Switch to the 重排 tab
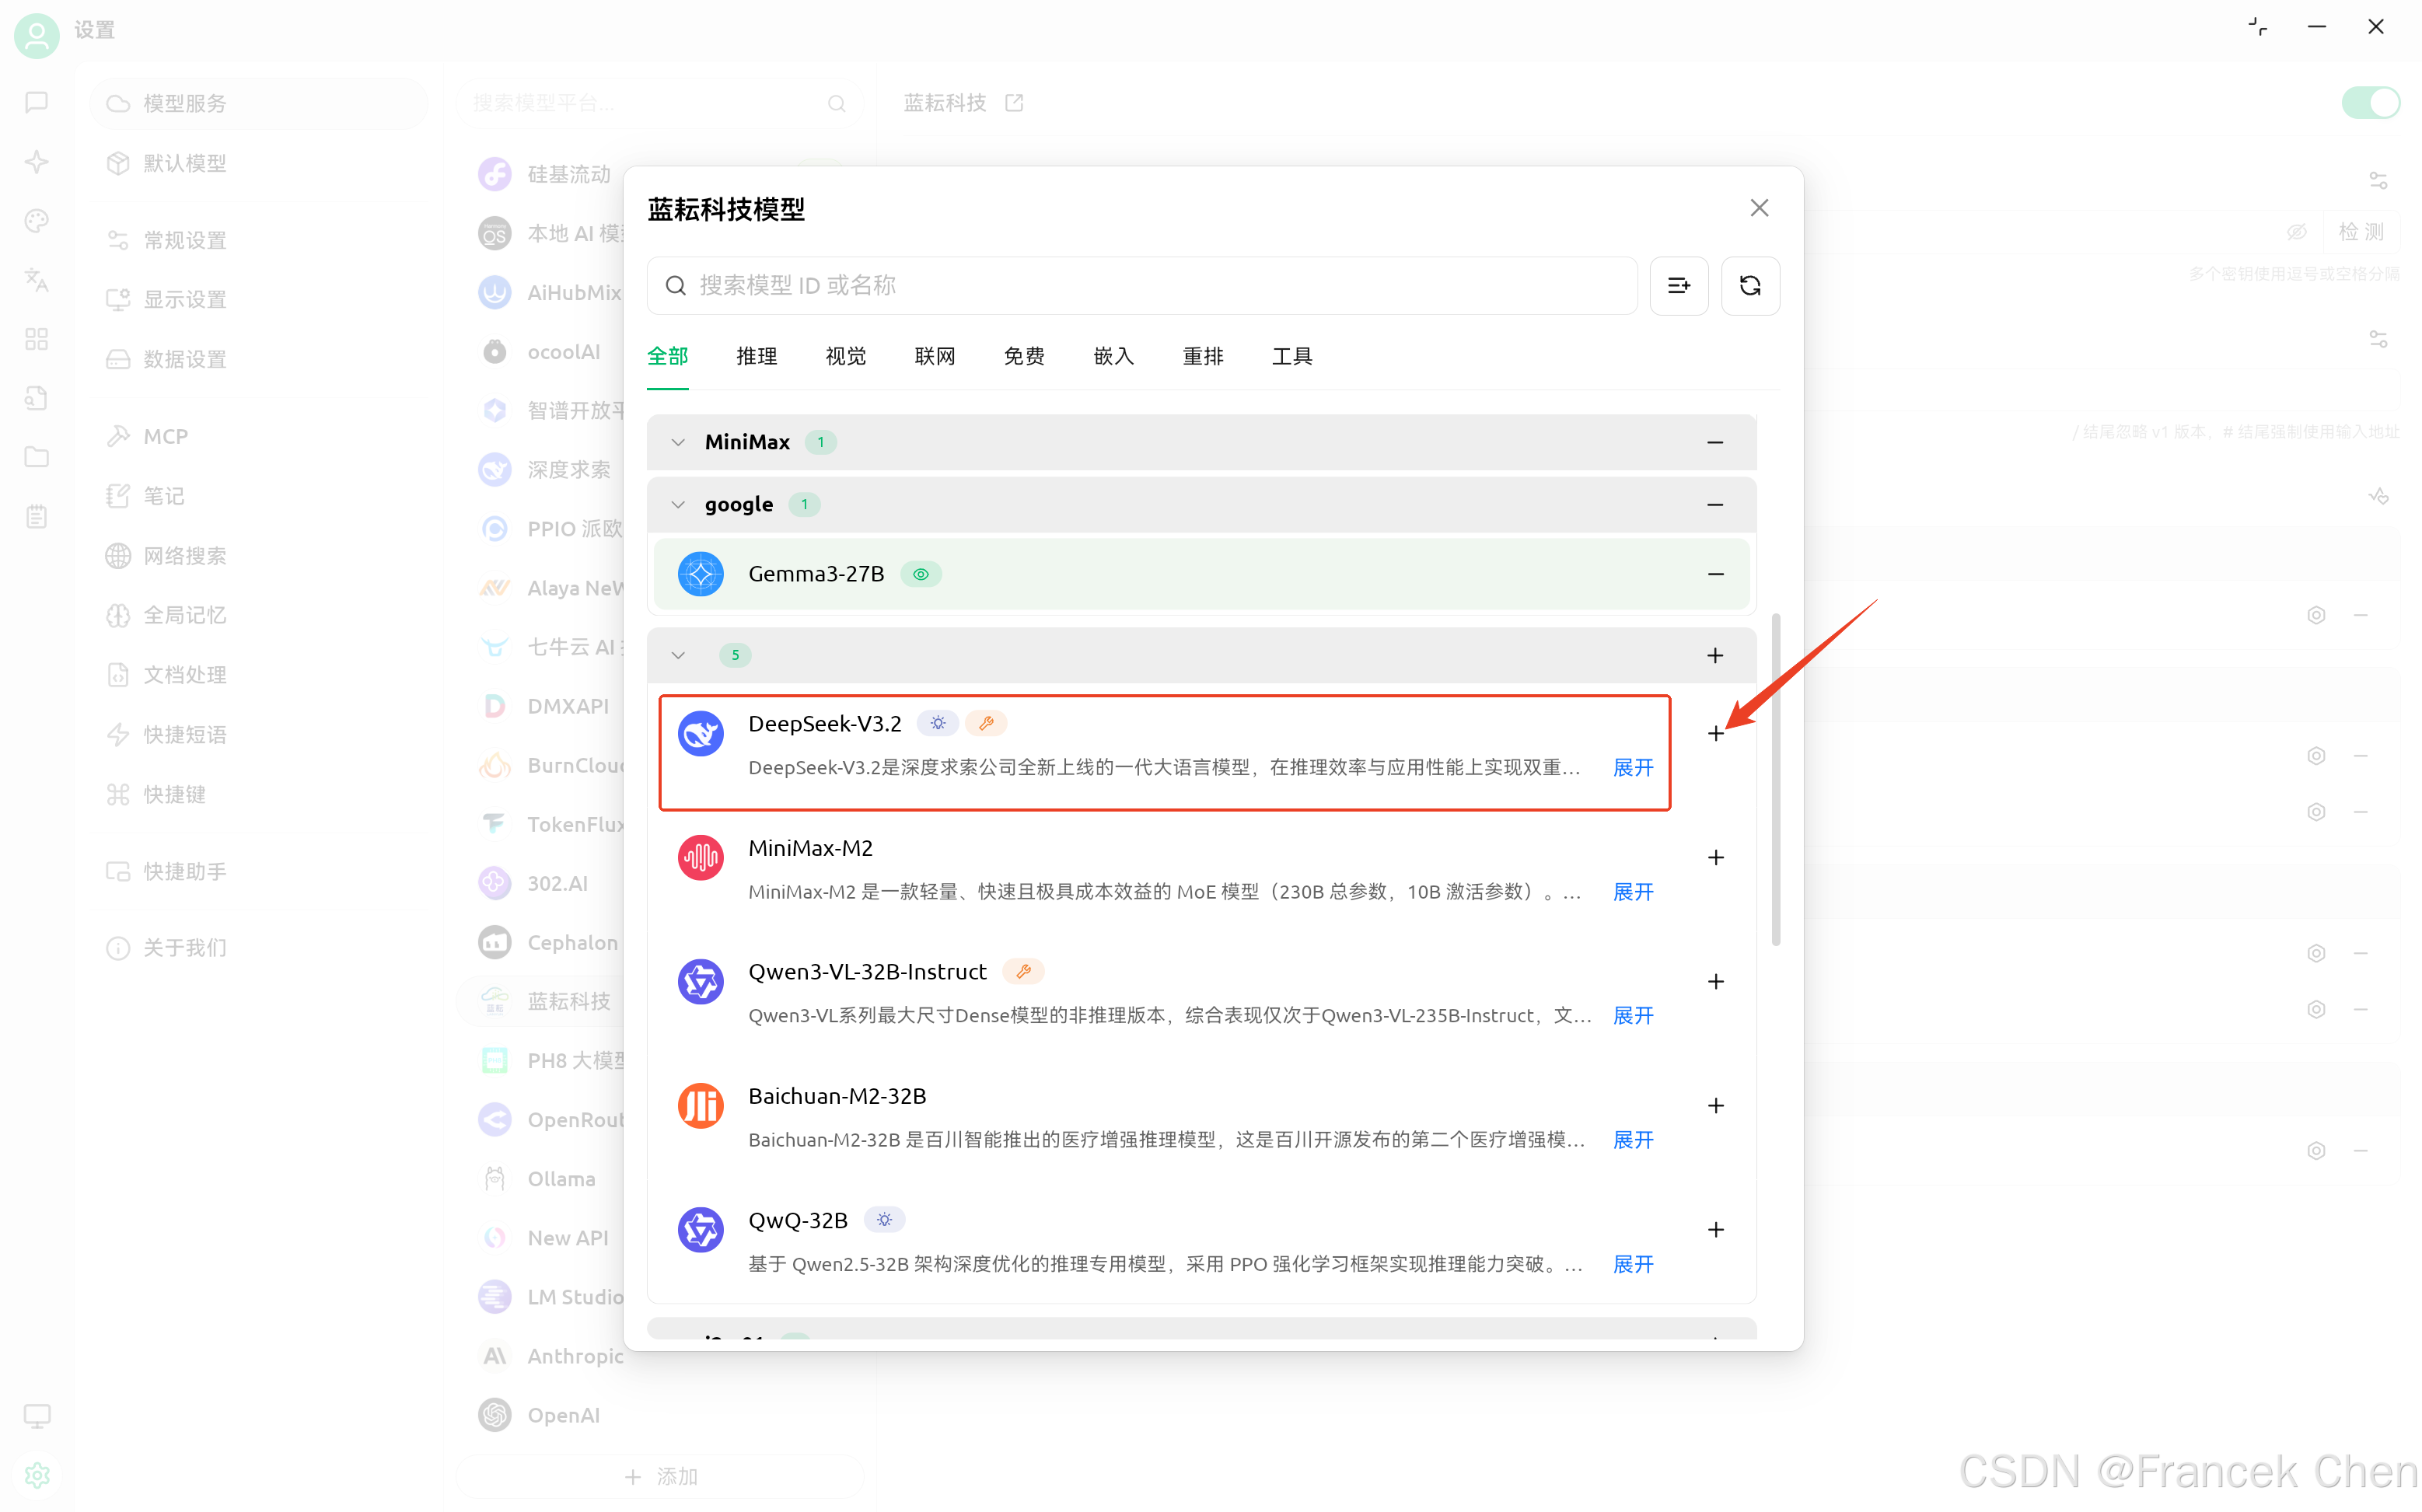Screen dimensions: 2422x1512 1203,357
